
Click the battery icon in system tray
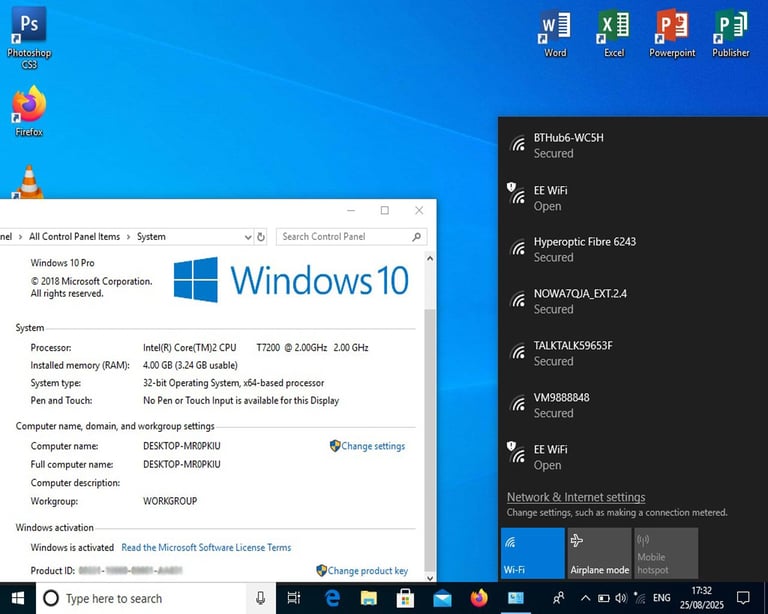point(603,598)
